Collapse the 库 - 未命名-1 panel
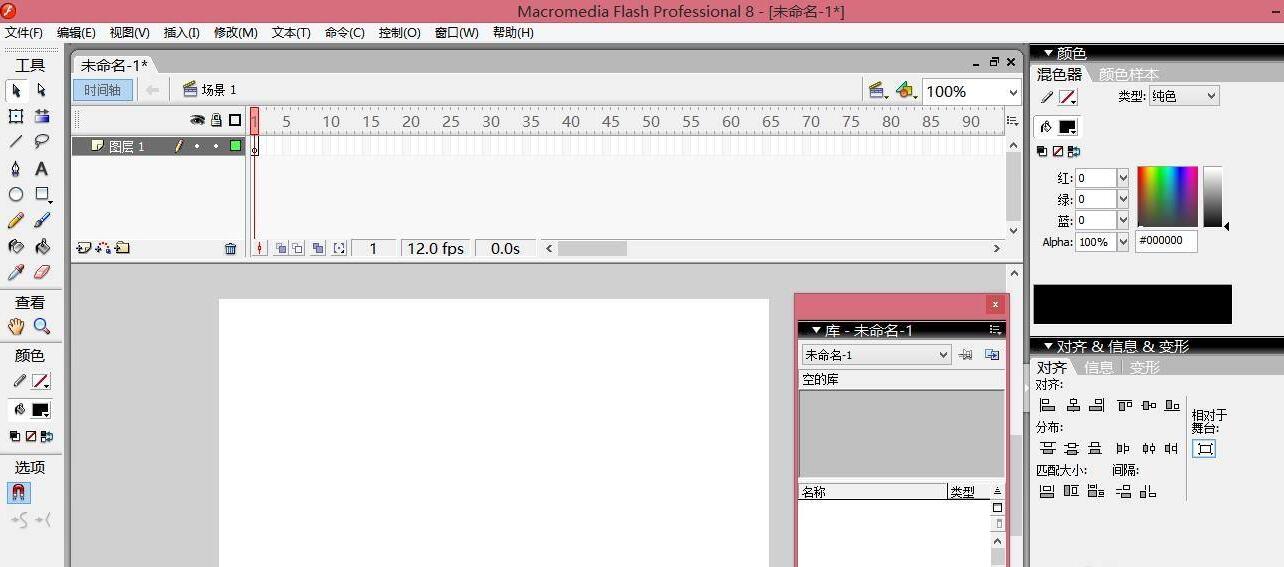 click(x=817, y=330)
